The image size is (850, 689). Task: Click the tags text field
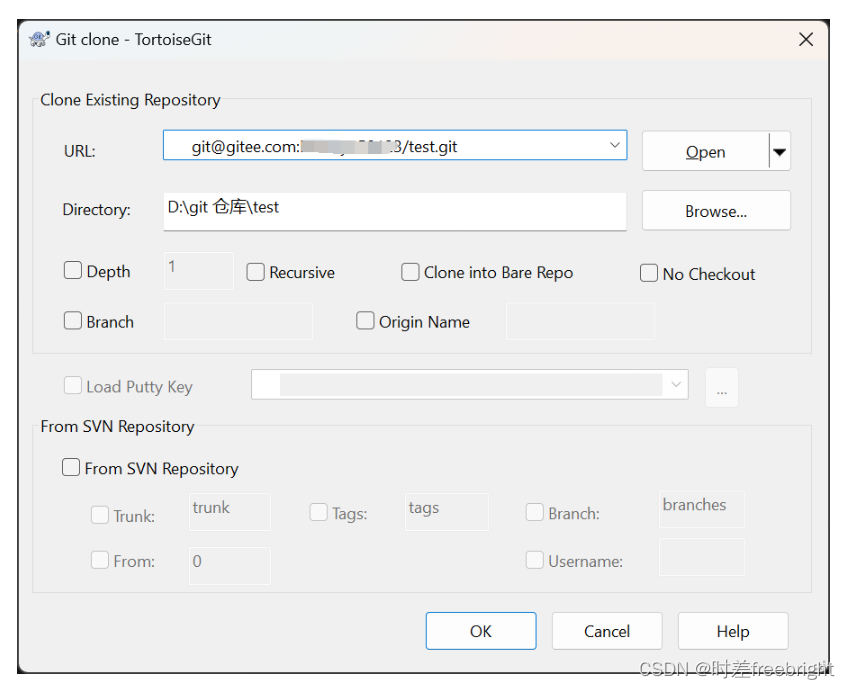pyautogui.click(x=447, y=512)
